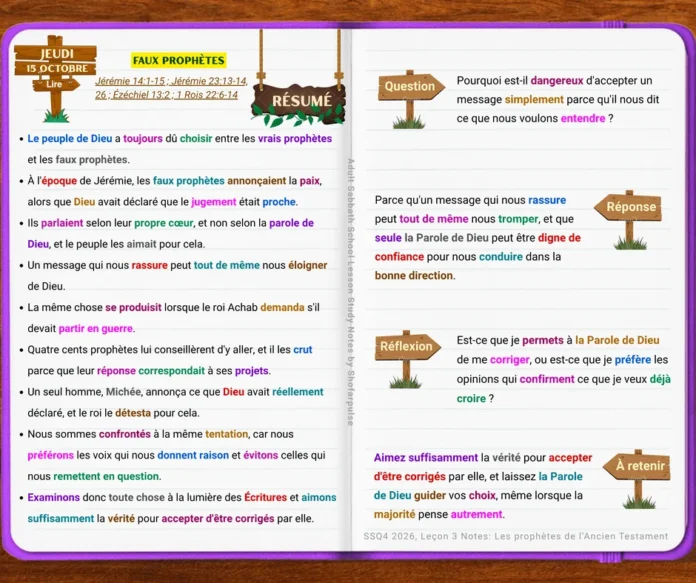Click the word "simplement" in the question
This screenshot has height=583, width=696.
[x=534, y=99]
